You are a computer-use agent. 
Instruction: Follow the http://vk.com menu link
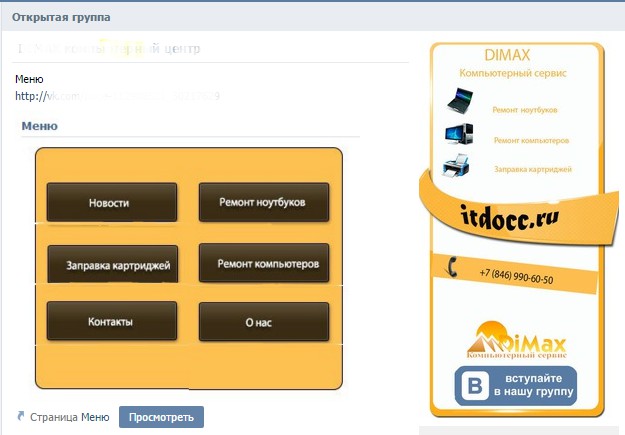[x=117, y=96]
